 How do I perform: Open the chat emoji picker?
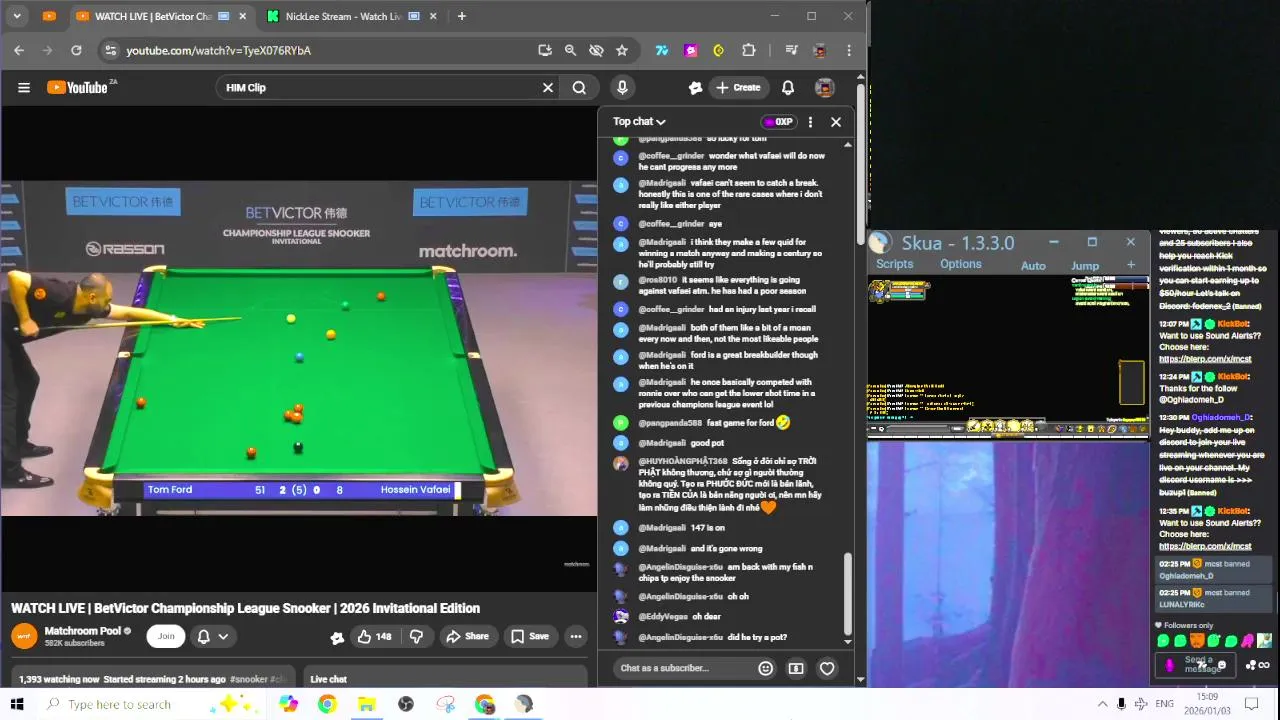(766, 668)
